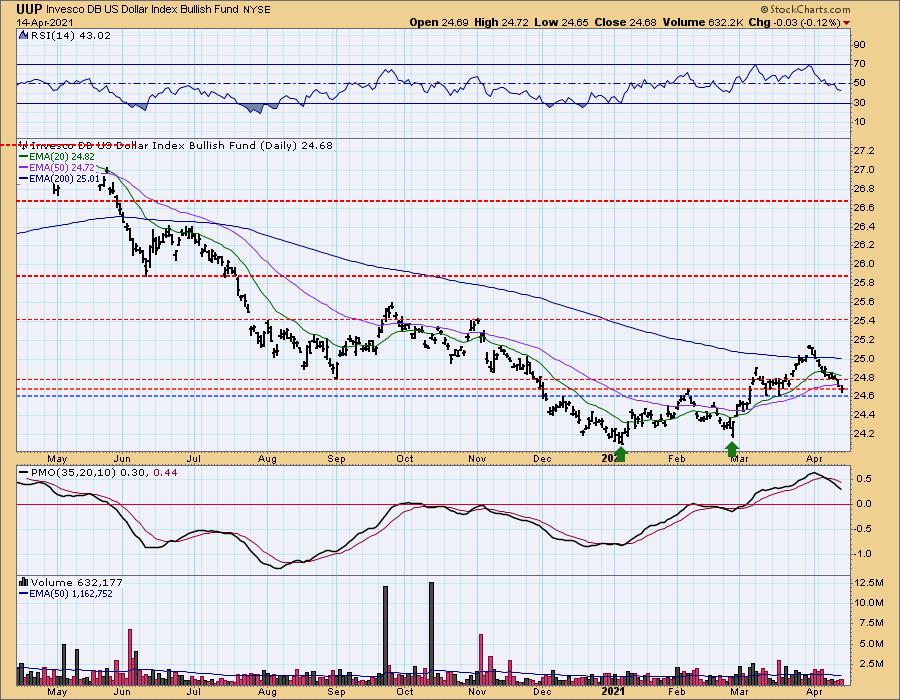Click the EMA(50) 1,162,752 volume label
The height and width of the screenshot is (700, 900).
click(x=71, y=594)
